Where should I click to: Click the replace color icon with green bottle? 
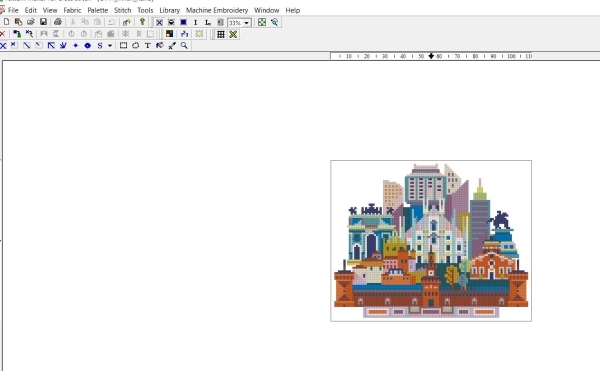(x=17, y=34)
